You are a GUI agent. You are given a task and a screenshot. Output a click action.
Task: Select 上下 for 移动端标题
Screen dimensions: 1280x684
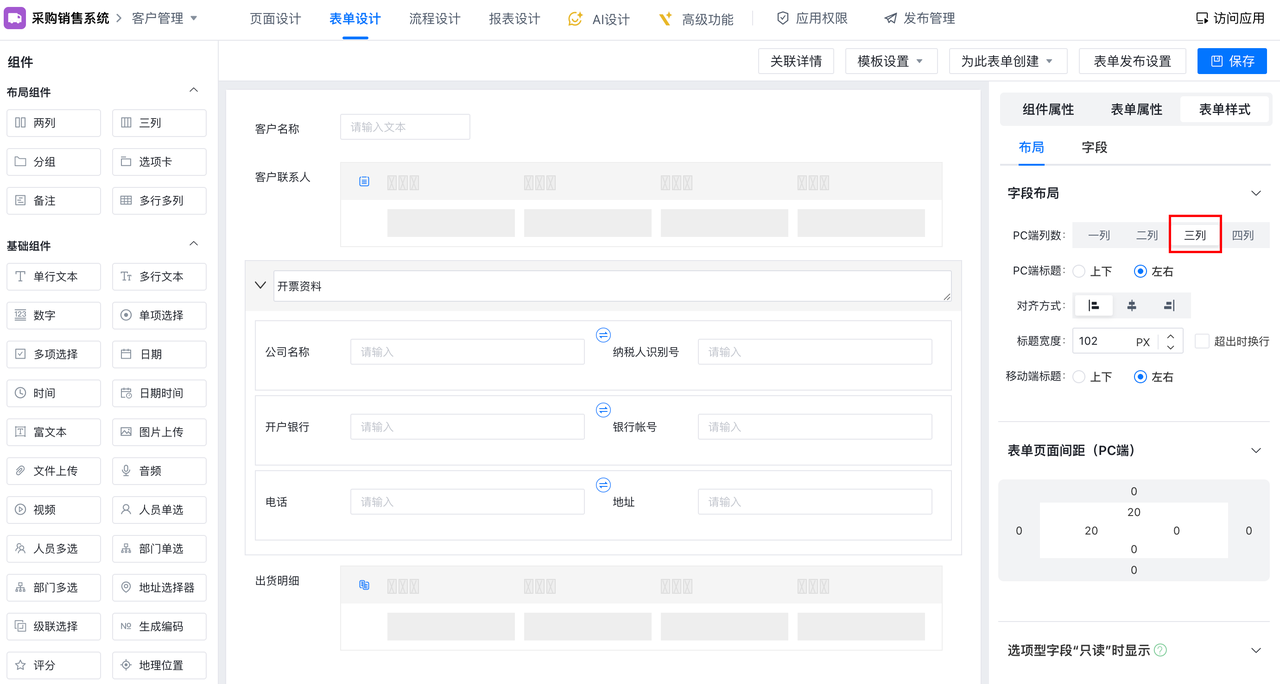click(1079, 377)
